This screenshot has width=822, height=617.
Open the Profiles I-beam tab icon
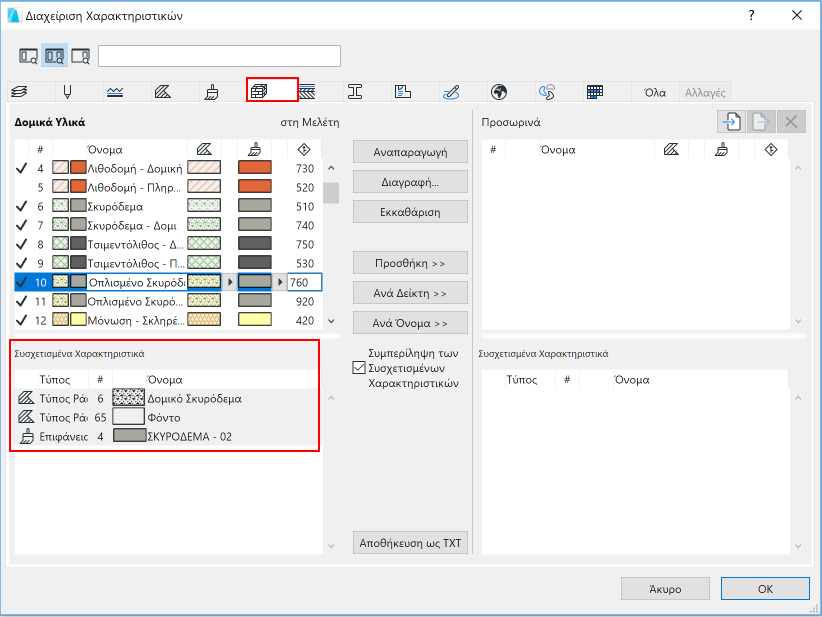(x=355, y=92)
